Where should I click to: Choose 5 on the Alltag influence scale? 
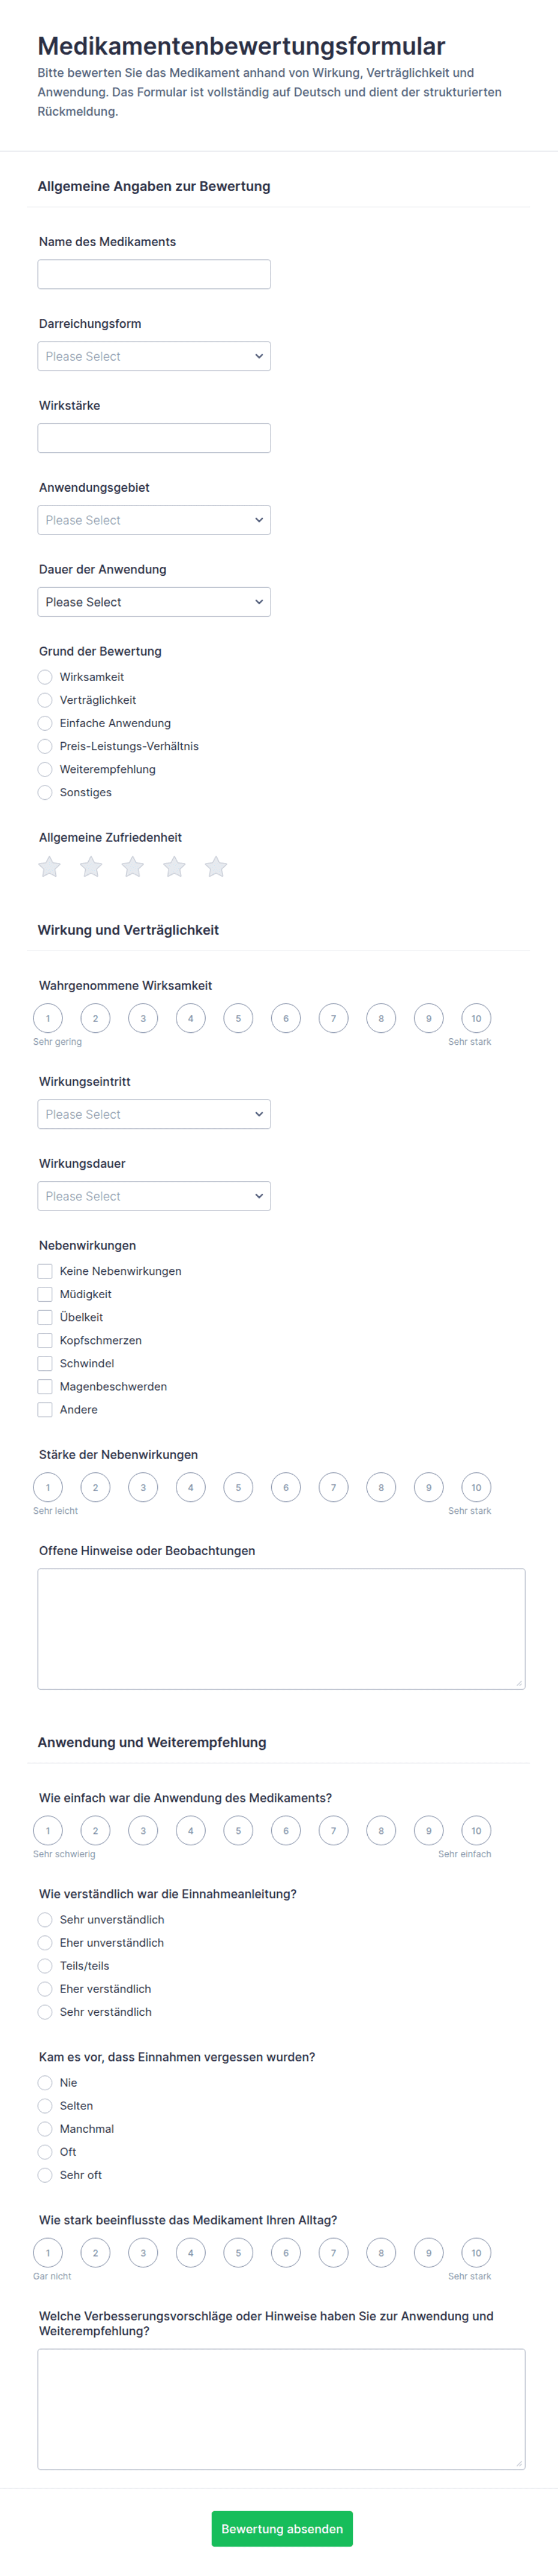click(238, 2252)
